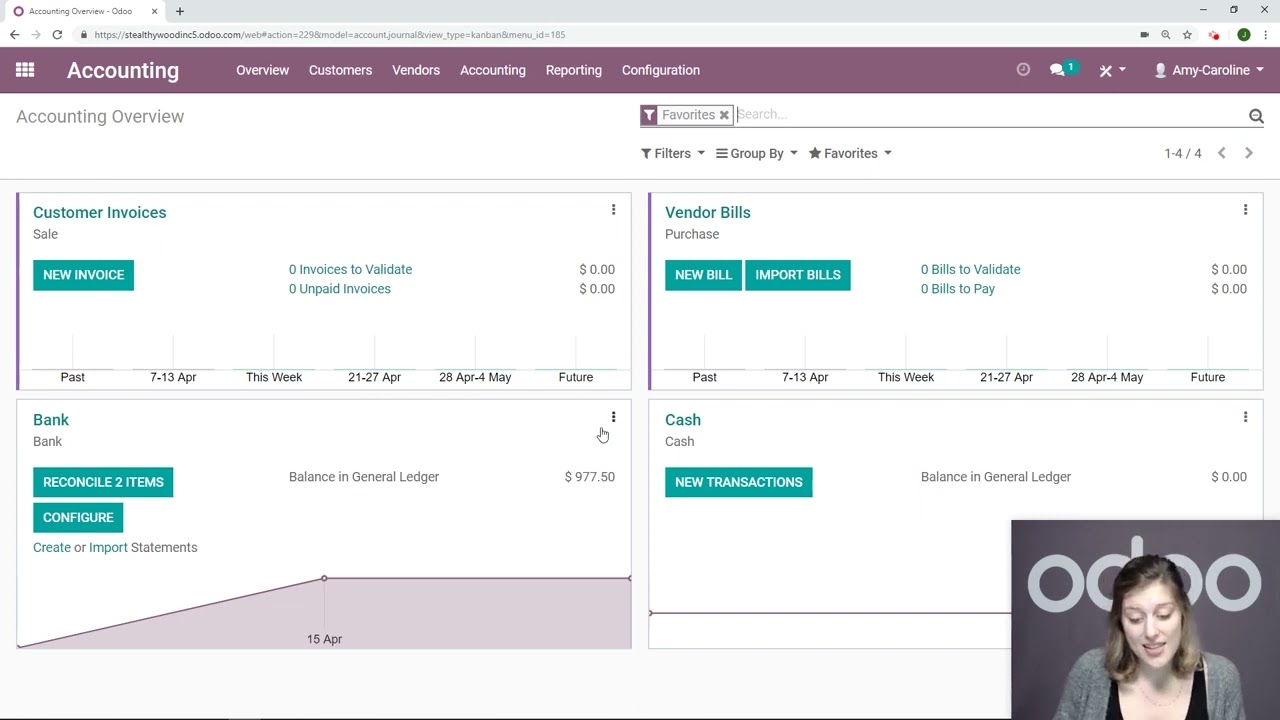The width and height of the screenshot is (1280, 720).
Task: Open the Configuration menu
Action: [661, 70]
